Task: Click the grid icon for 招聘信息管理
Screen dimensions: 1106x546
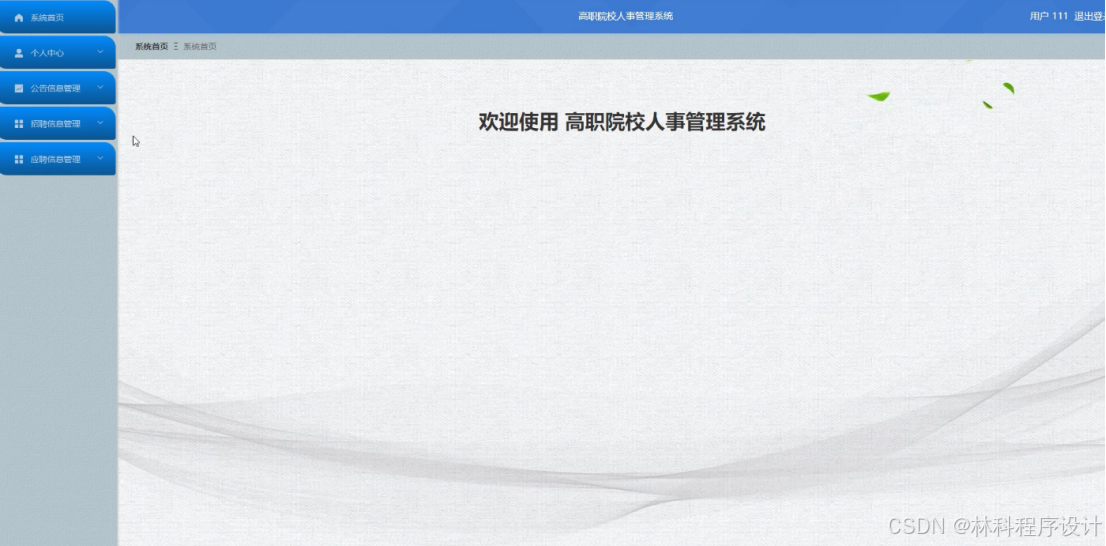Action: (19, 123)
